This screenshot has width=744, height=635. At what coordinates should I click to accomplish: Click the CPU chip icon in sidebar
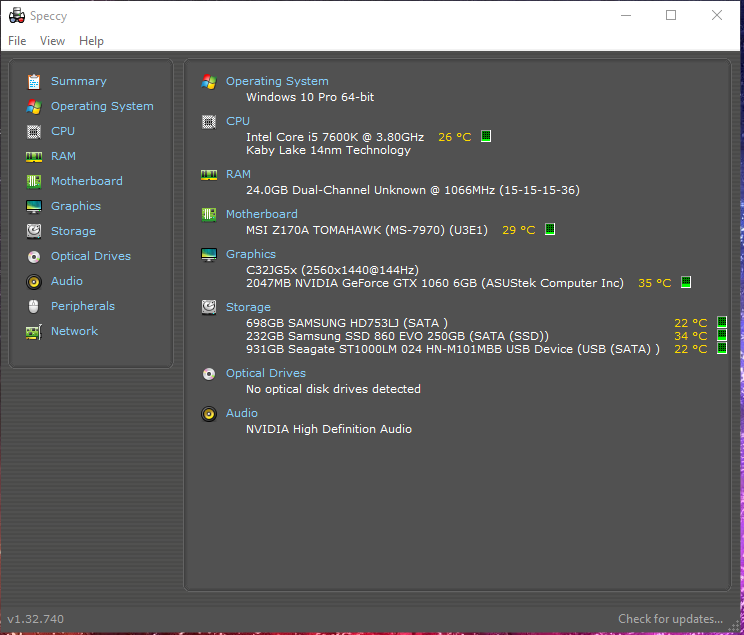click(x=34, y=131)
